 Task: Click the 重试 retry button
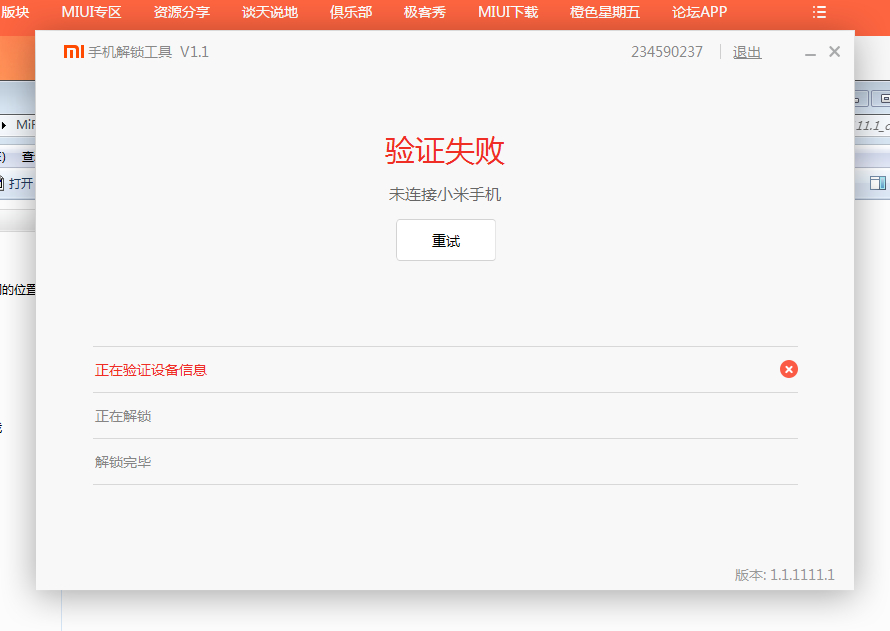[446, 240]
